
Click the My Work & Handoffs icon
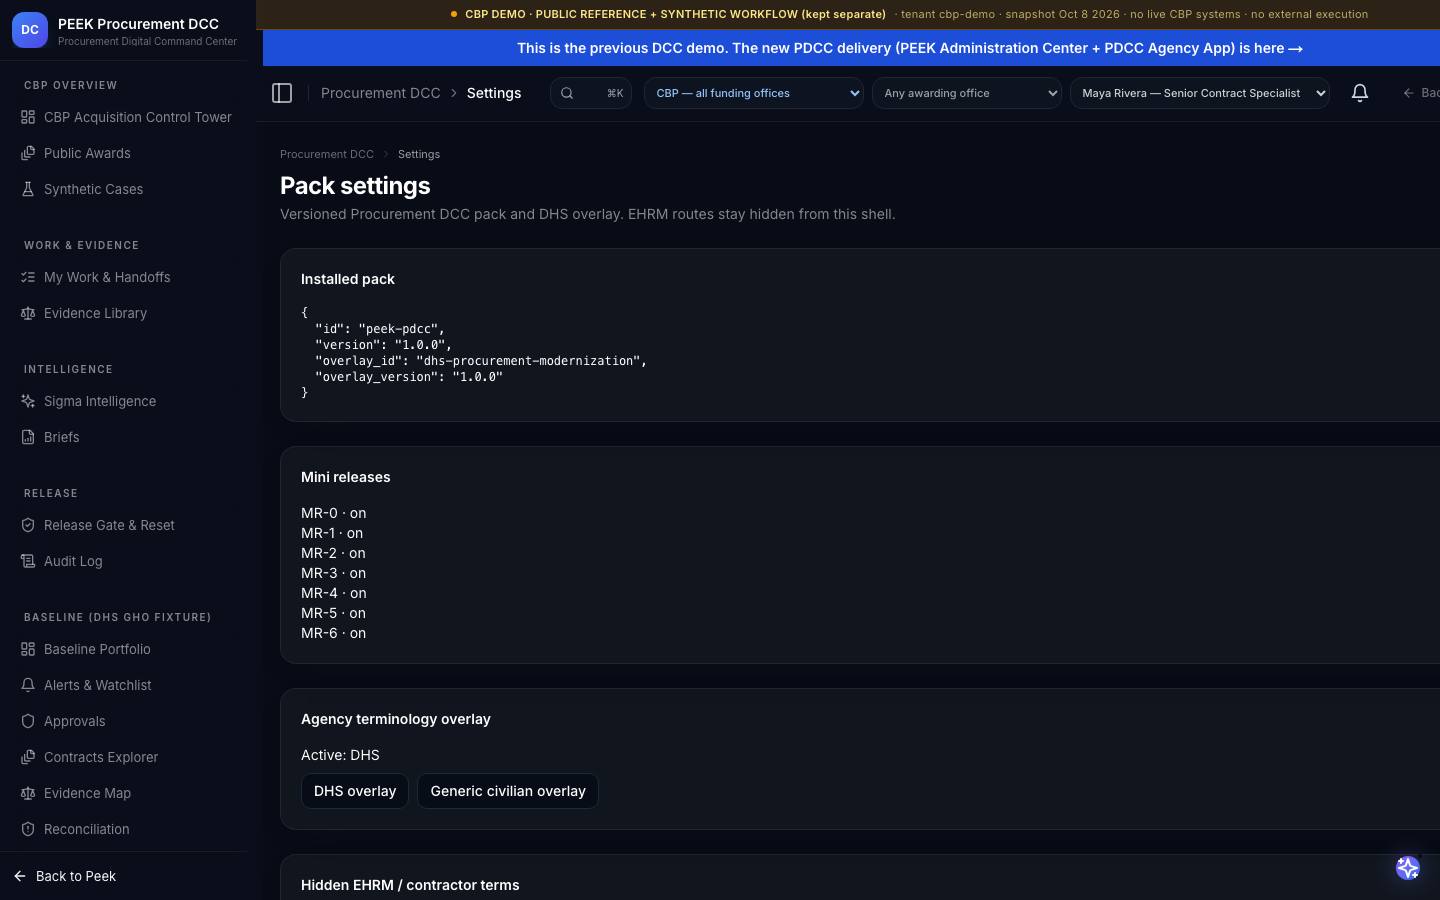tap(28, 277)
